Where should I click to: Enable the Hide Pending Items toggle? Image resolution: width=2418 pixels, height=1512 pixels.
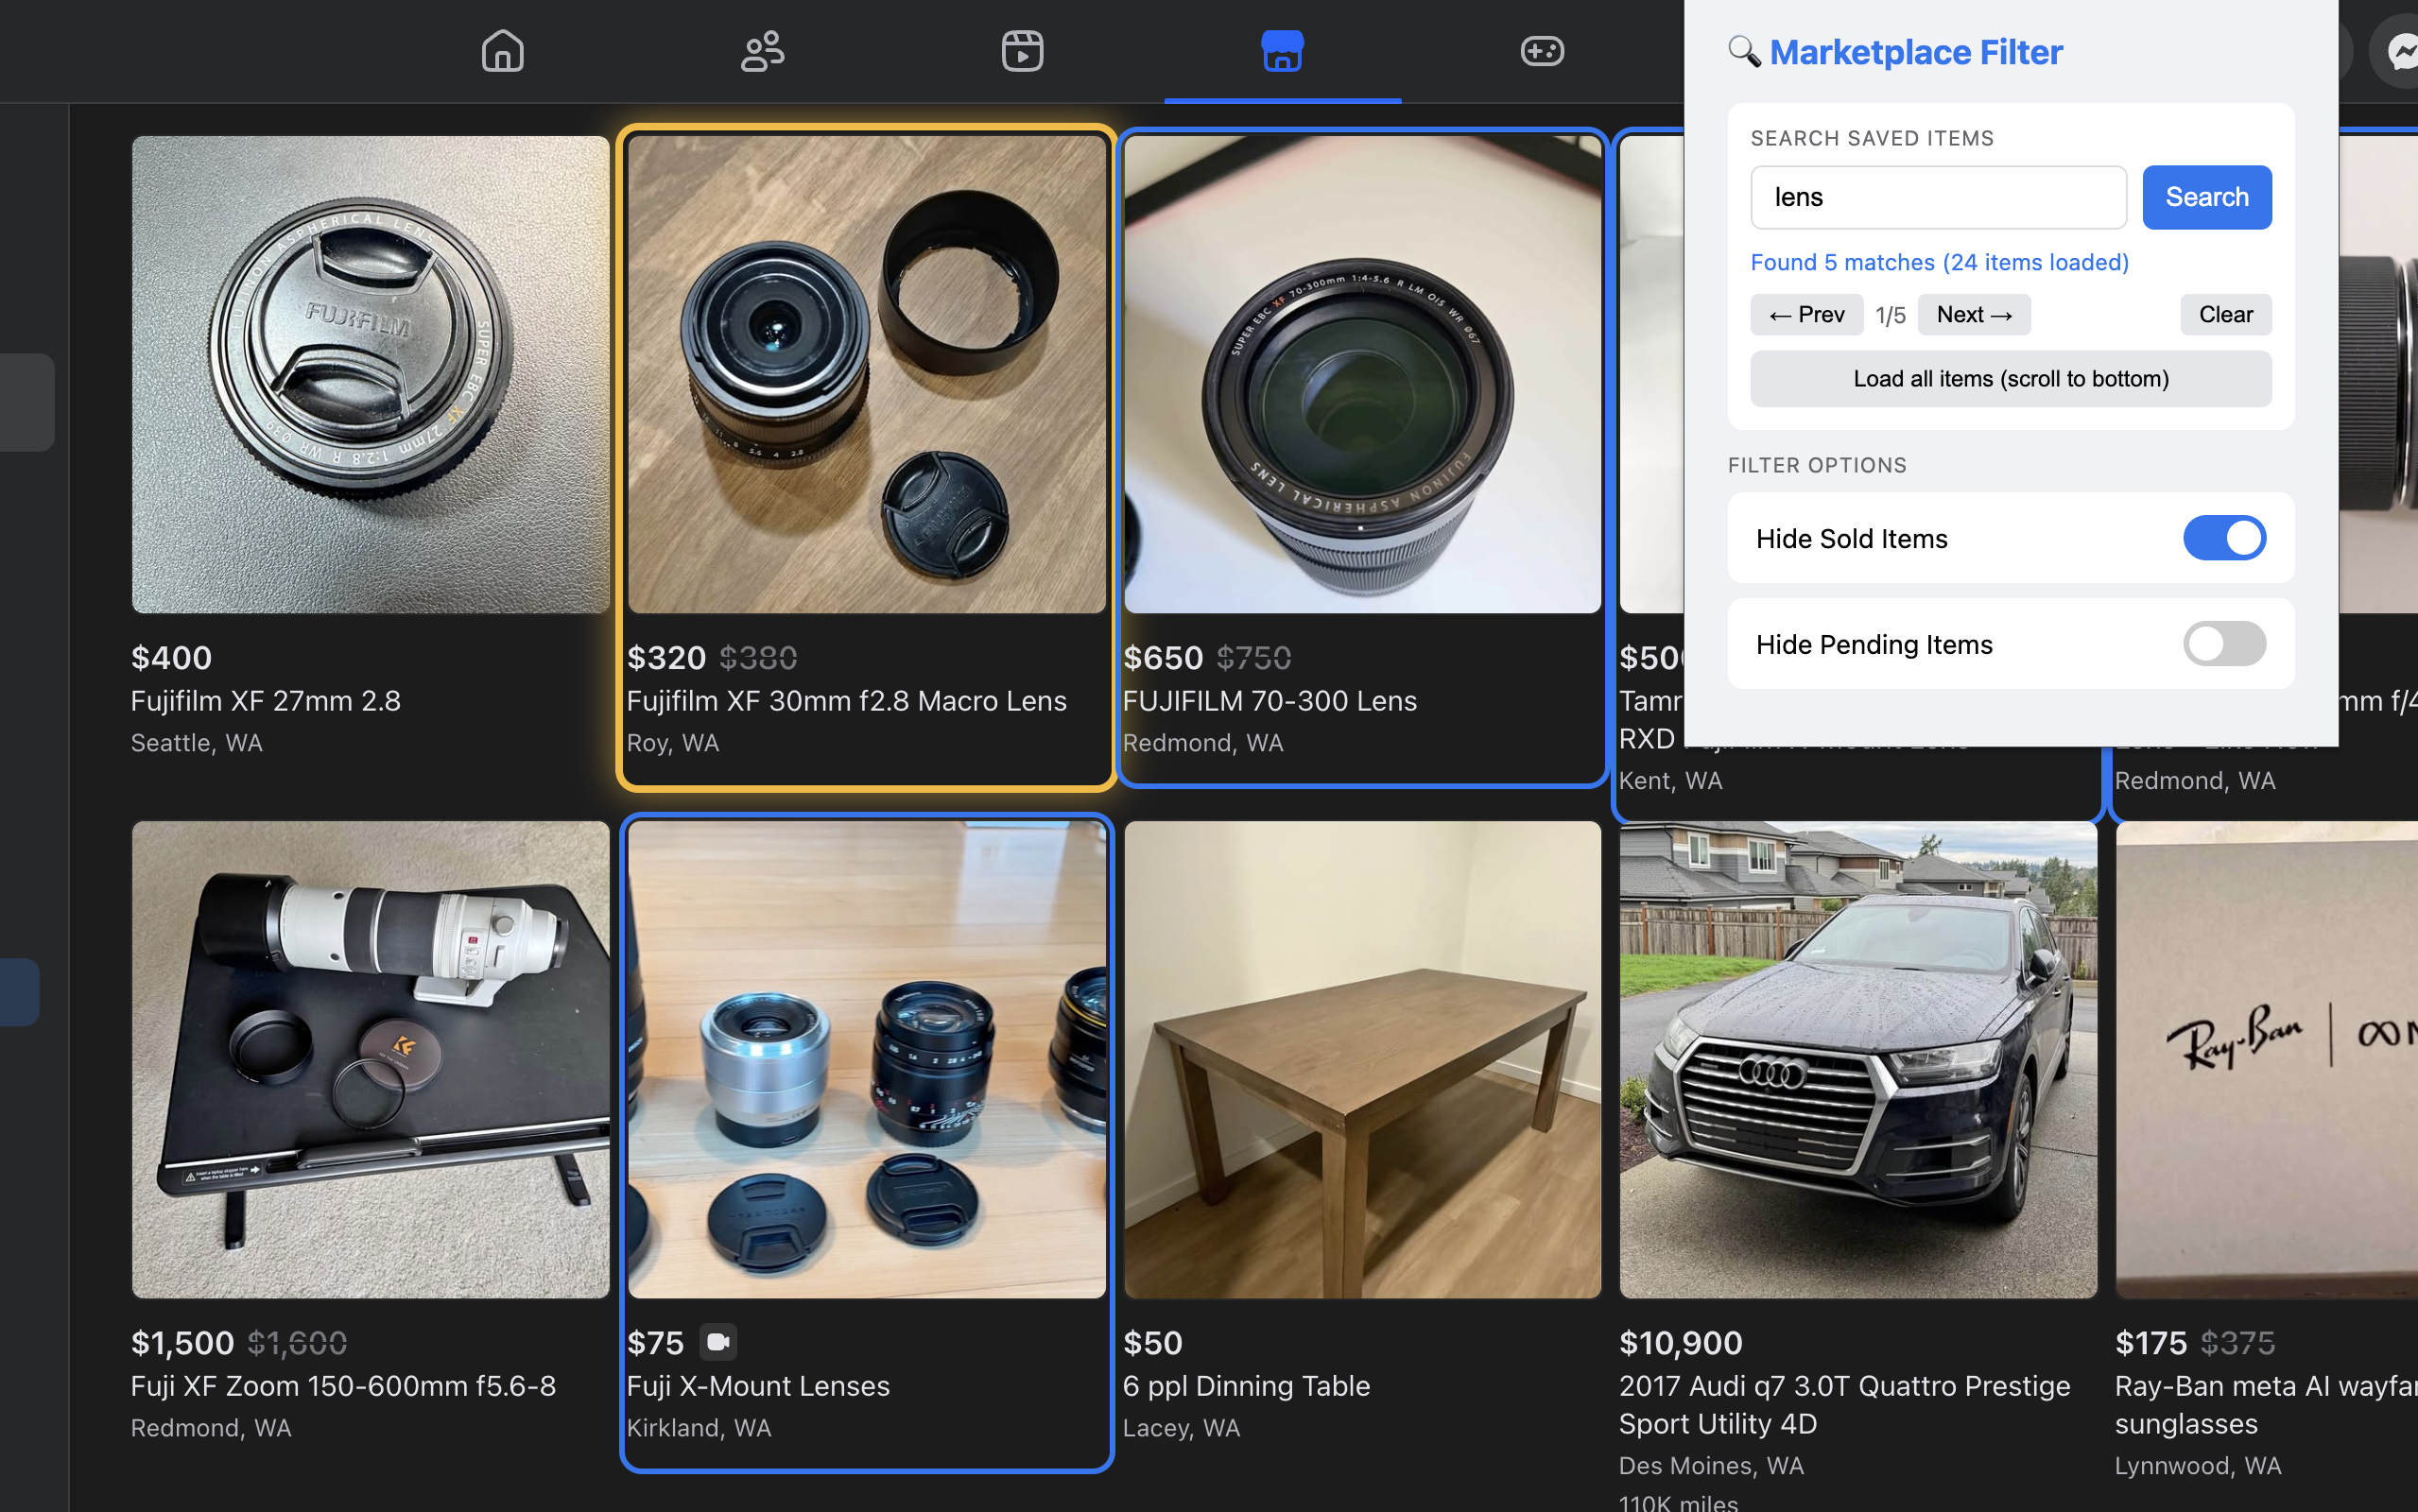(2224, 644)
